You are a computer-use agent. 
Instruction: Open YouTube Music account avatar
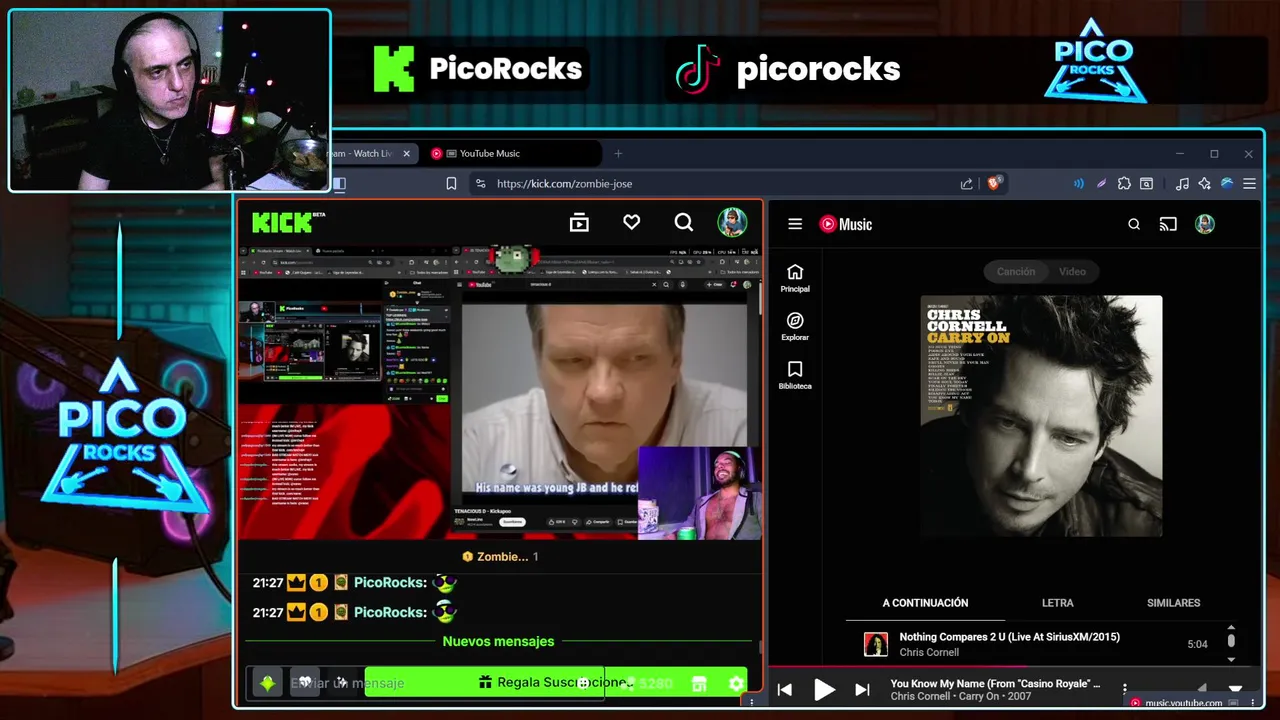click(x=1205, y=224)
